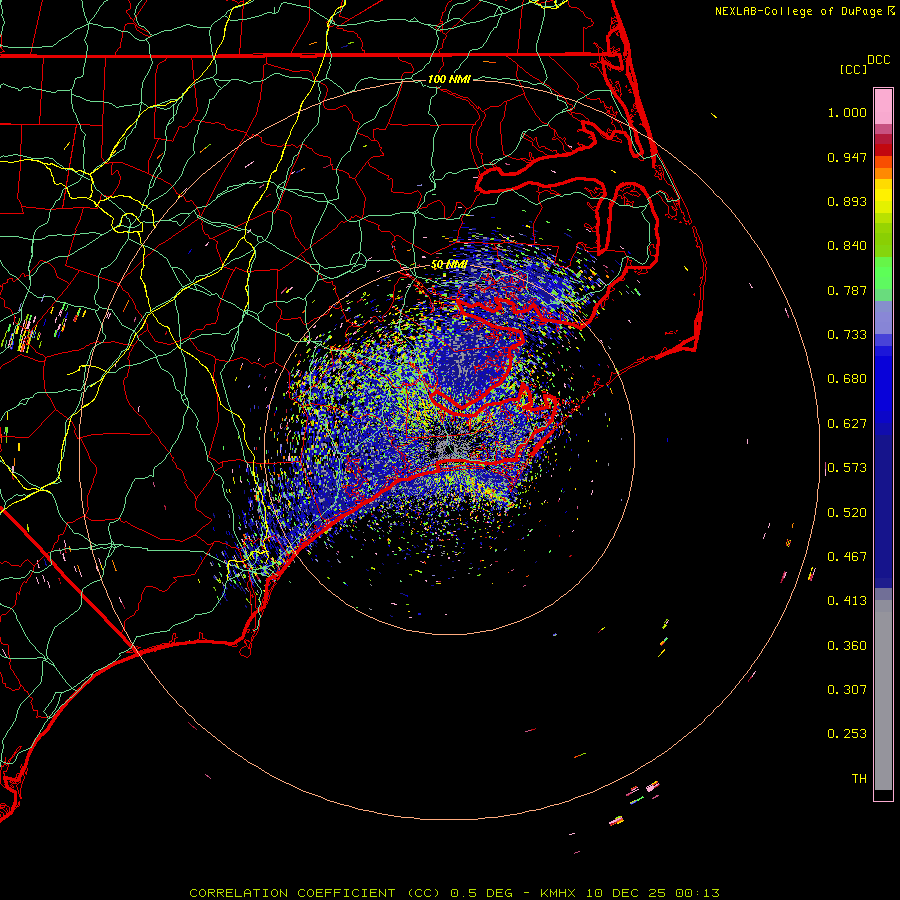Click the 50 NMI range ring label
The height and width of the screenshot is (900, 900).
pyautogui.click(x=449, y=265)
